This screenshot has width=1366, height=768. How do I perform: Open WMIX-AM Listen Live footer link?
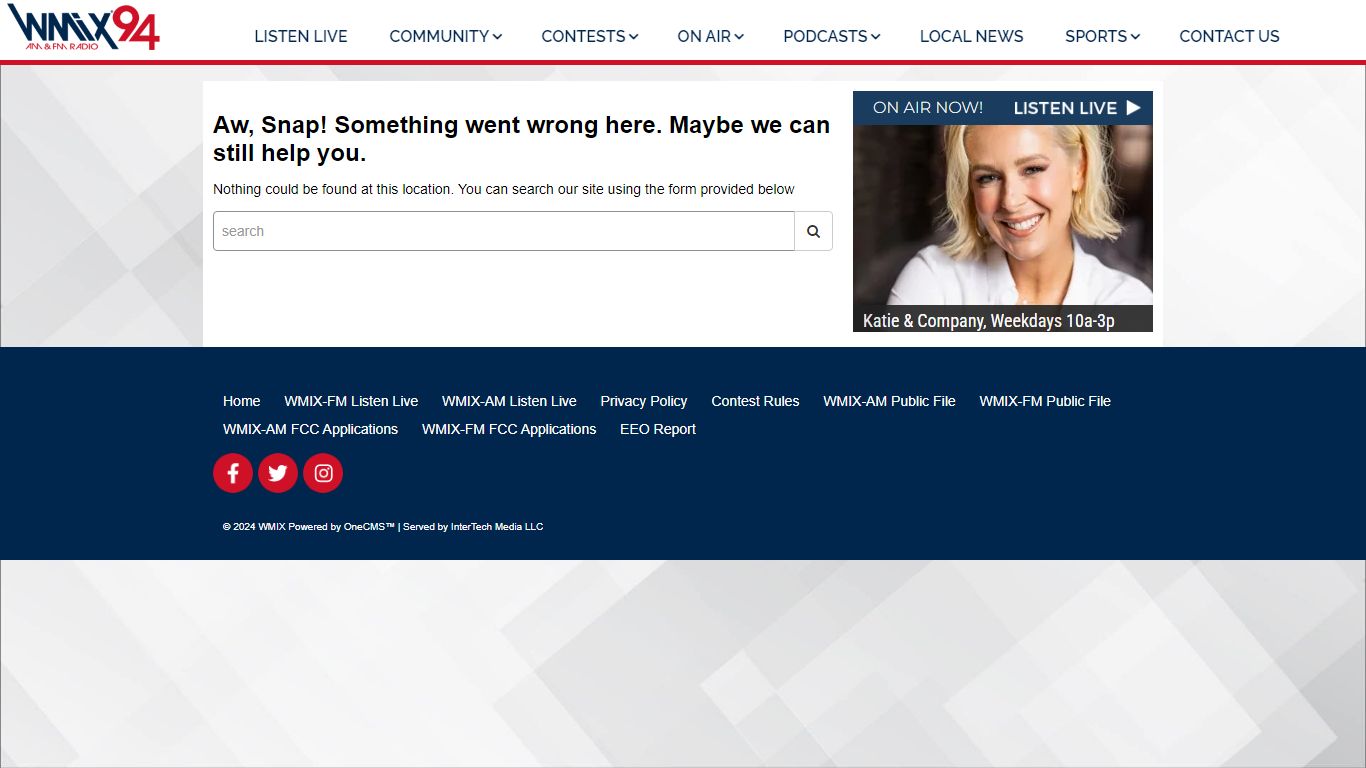point(509,401)
